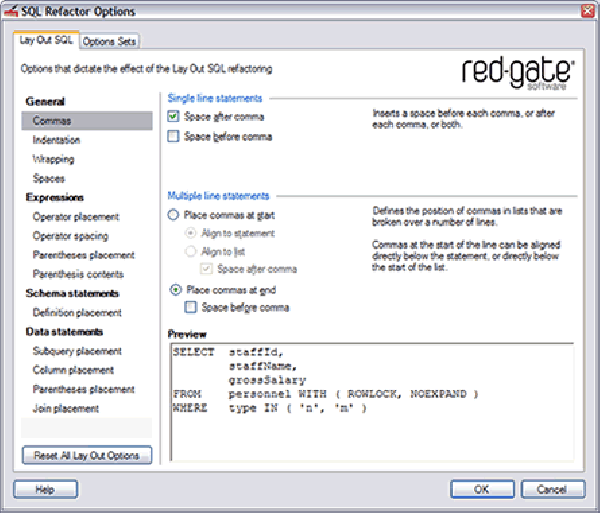The image size is (600, 513).
Task: Open Indentation settings in sidebar
Action: 56,140
